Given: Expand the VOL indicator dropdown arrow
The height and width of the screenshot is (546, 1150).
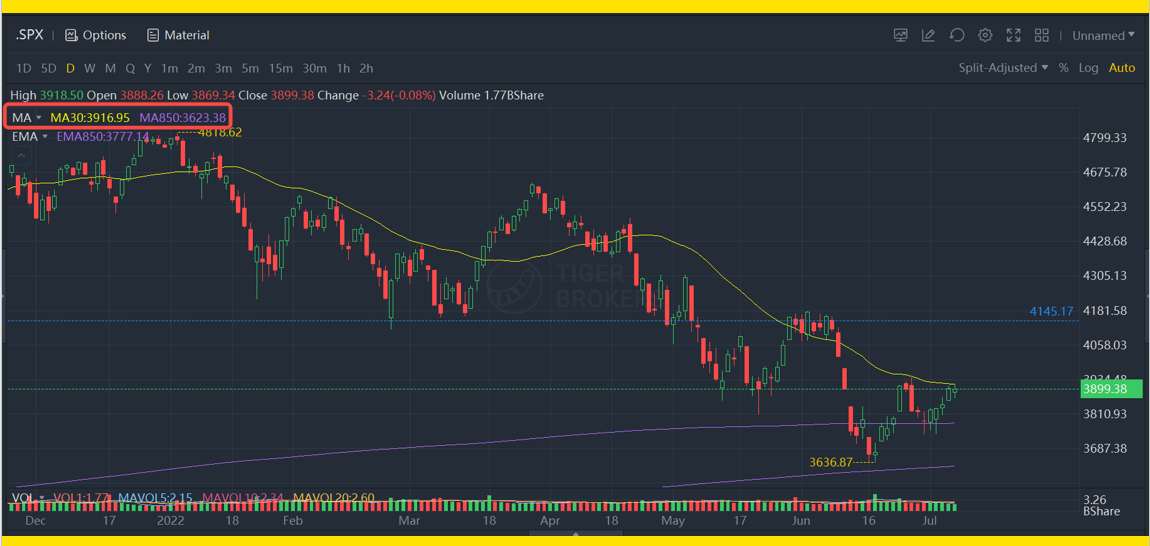Looking at the screenshot, I should coord(42,498).
